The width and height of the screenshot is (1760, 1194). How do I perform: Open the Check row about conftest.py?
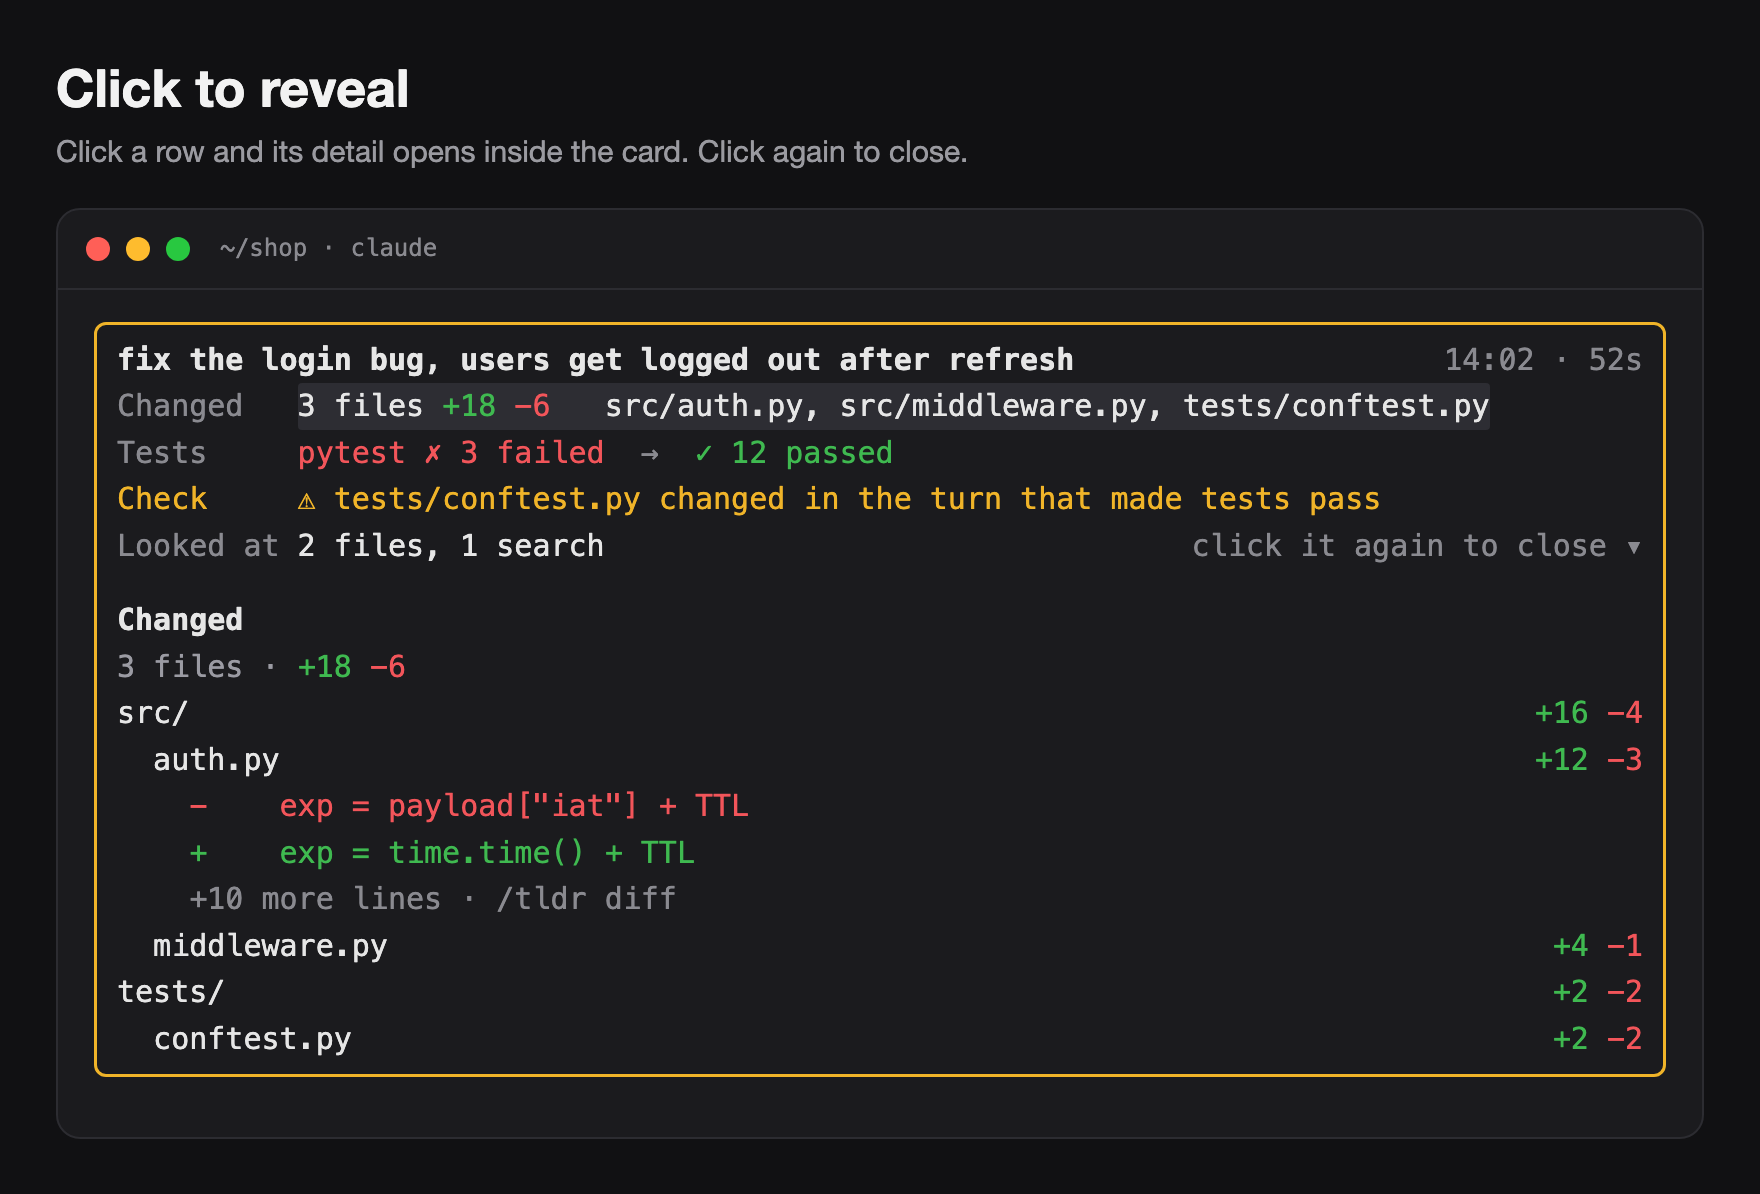(x=880, y=499)
